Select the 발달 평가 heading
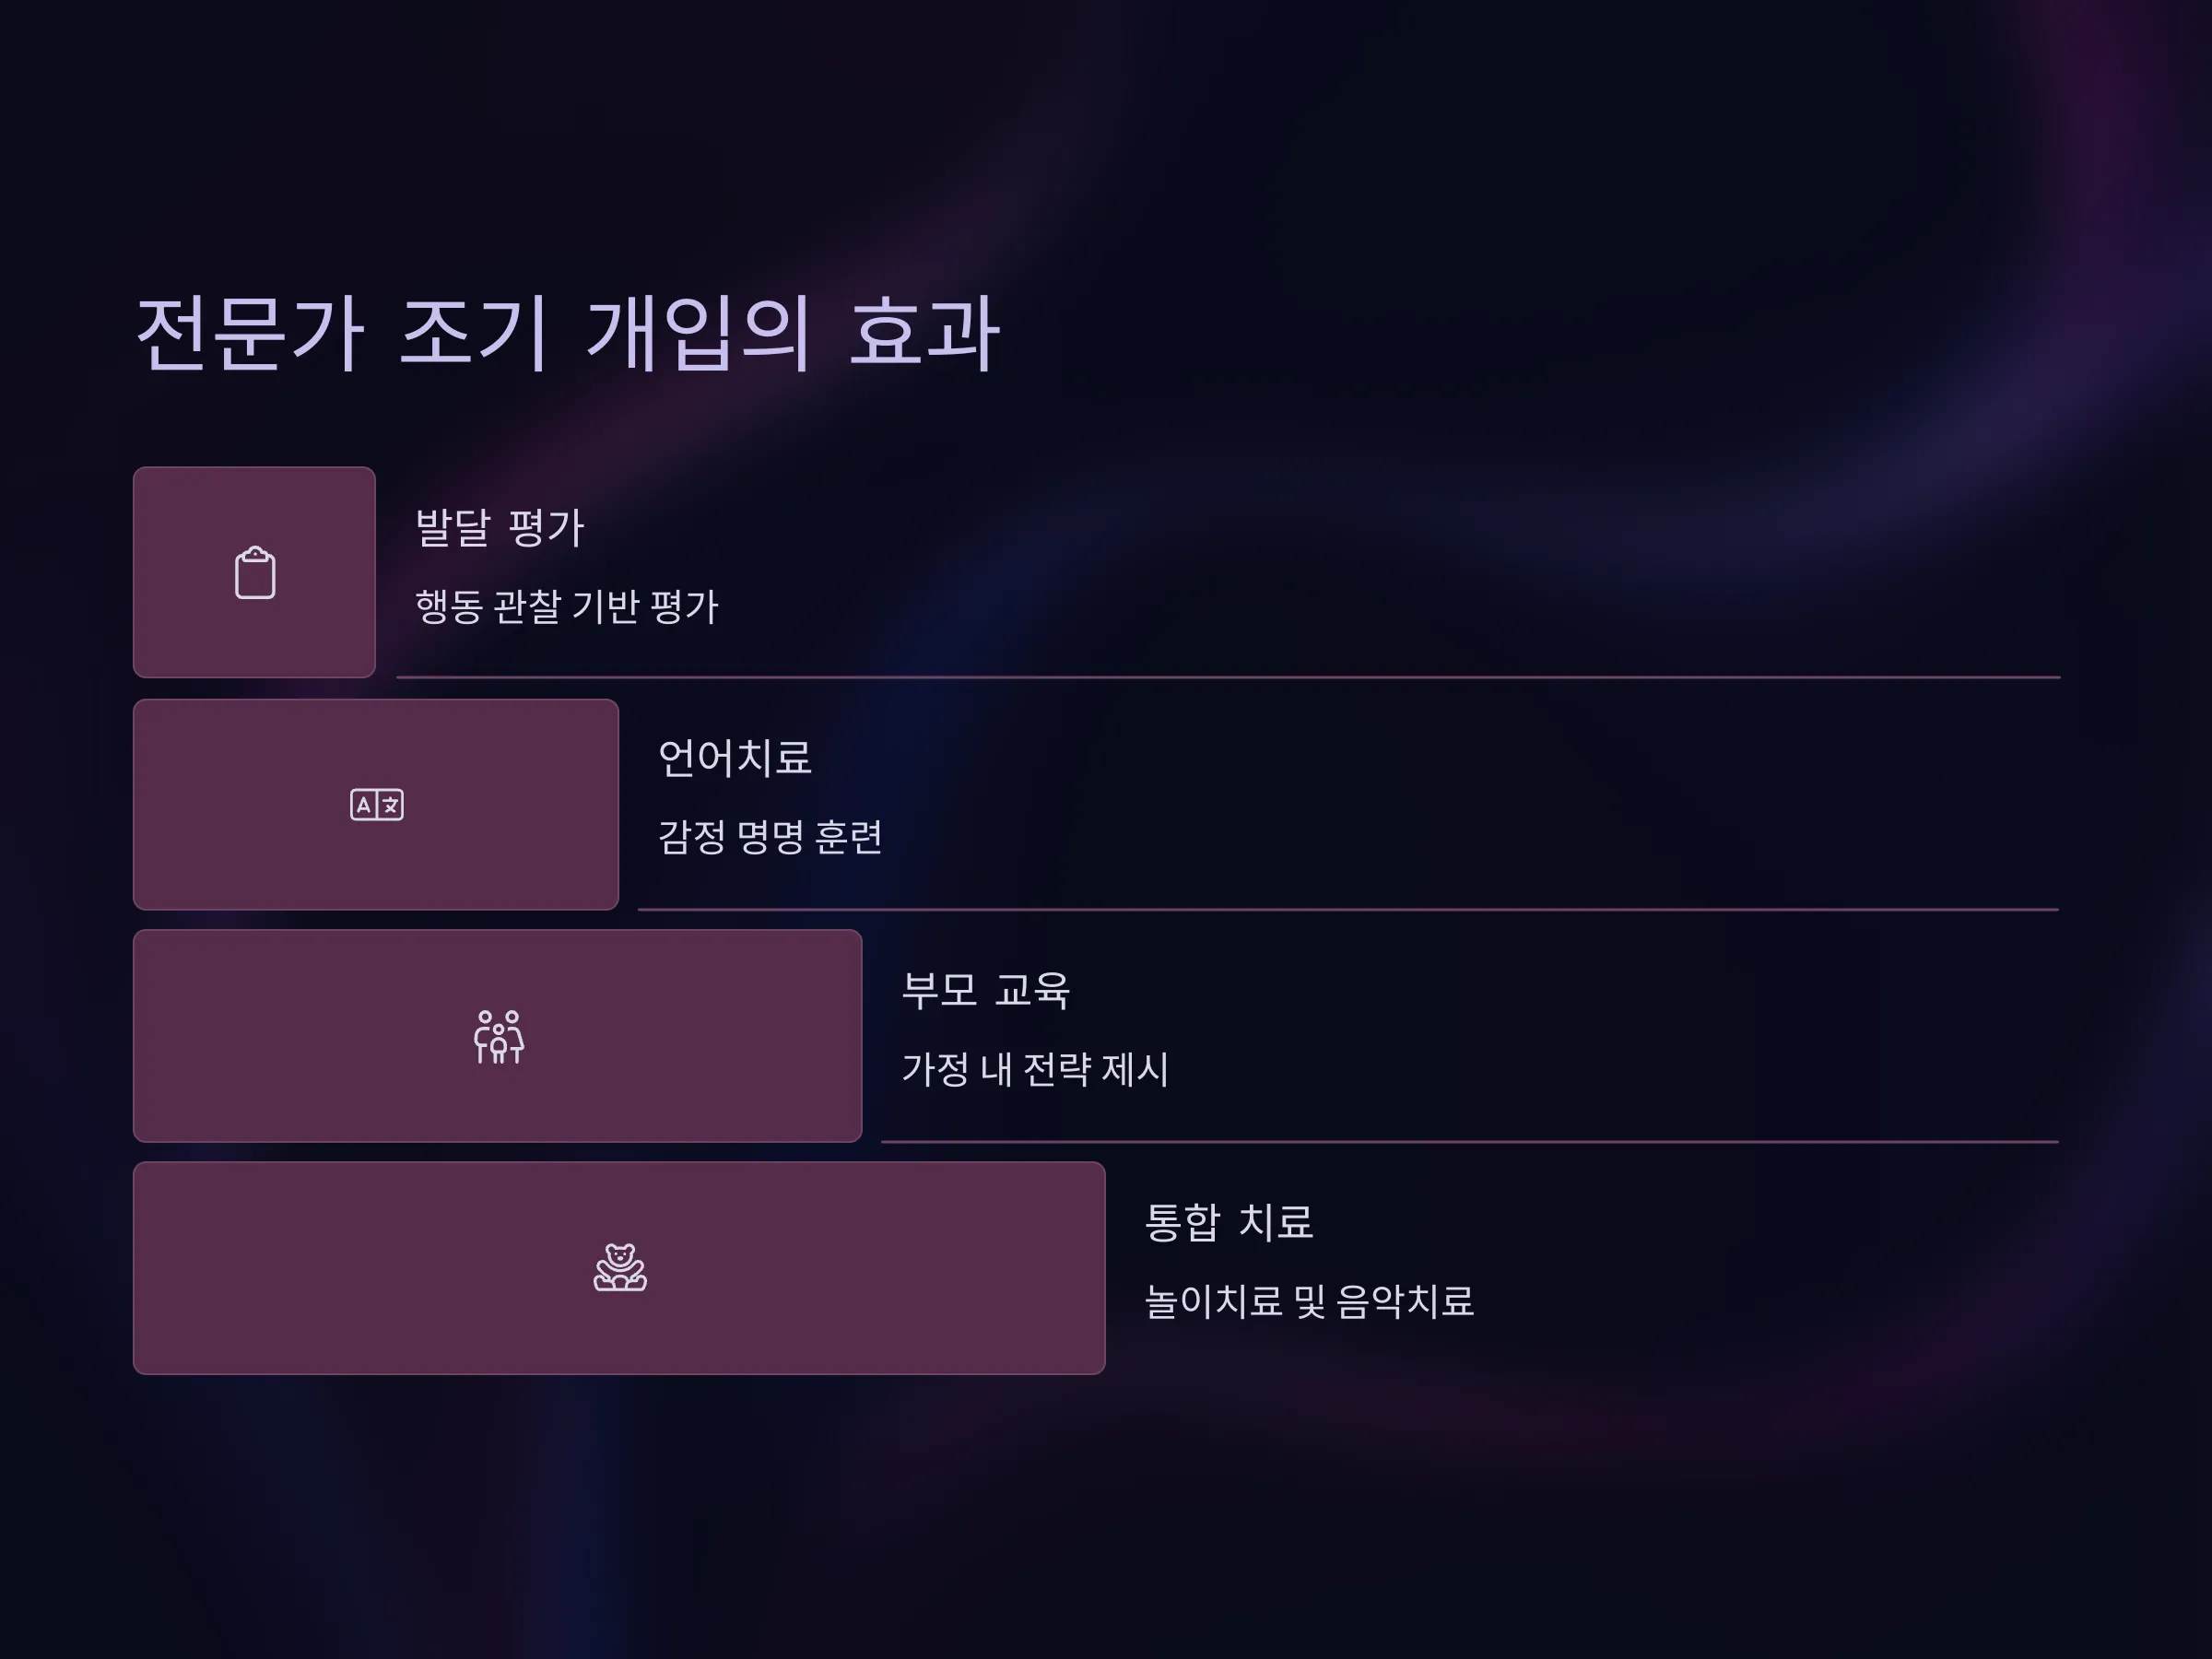Screen dimensions: 2212x1659 pyautogui.click(x=499, y=527)
